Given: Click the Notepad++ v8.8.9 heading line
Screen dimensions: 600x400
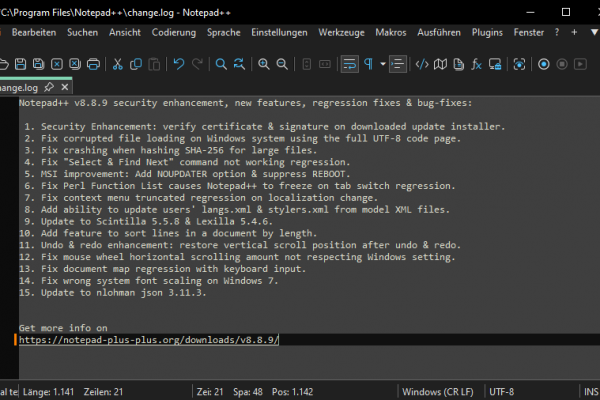Looking at the screenshot, I should pos(246,103).
